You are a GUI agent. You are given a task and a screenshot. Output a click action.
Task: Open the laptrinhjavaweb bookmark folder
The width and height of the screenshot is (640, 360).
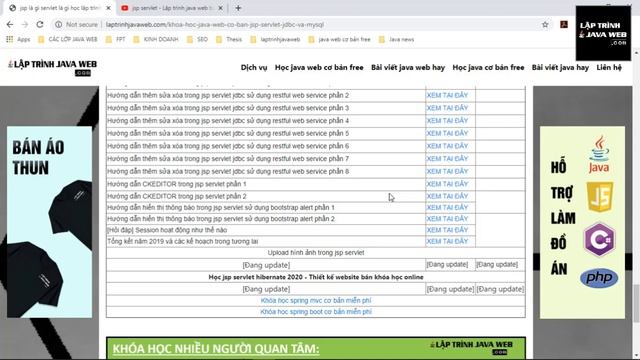(276, 40)
